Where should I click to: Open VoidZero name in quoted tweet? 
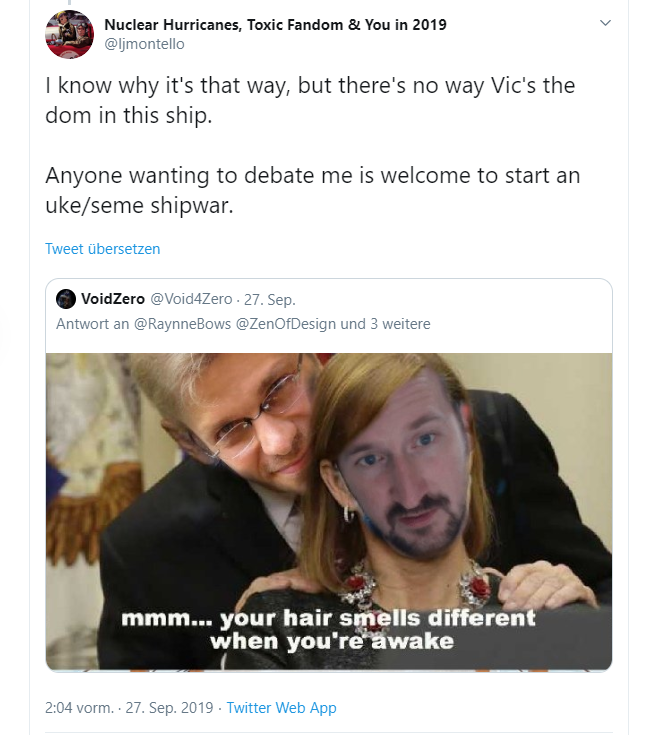(x=113, y=299)
